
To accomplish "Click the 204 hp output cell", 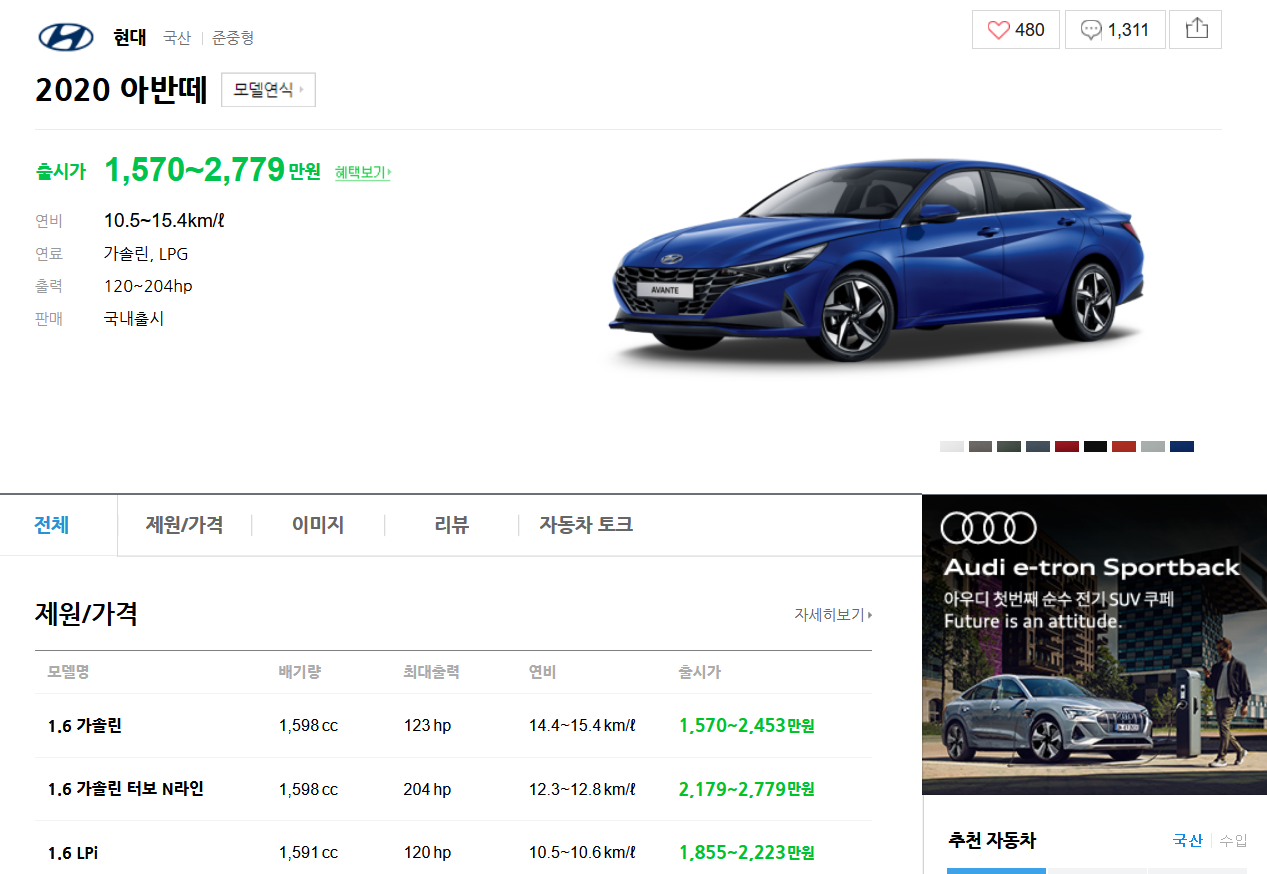I will click(427, 789).
